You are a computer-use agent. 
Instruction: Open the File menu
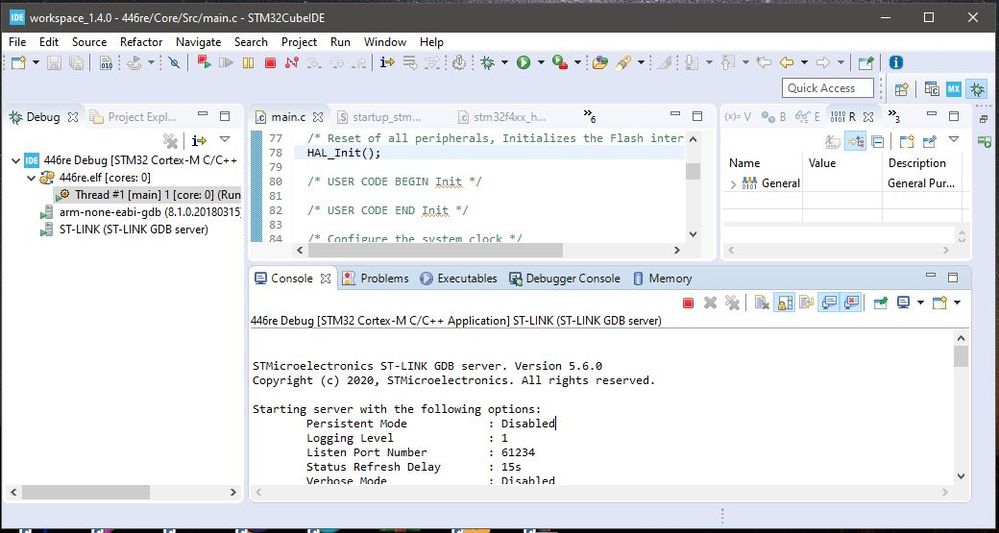17,42
